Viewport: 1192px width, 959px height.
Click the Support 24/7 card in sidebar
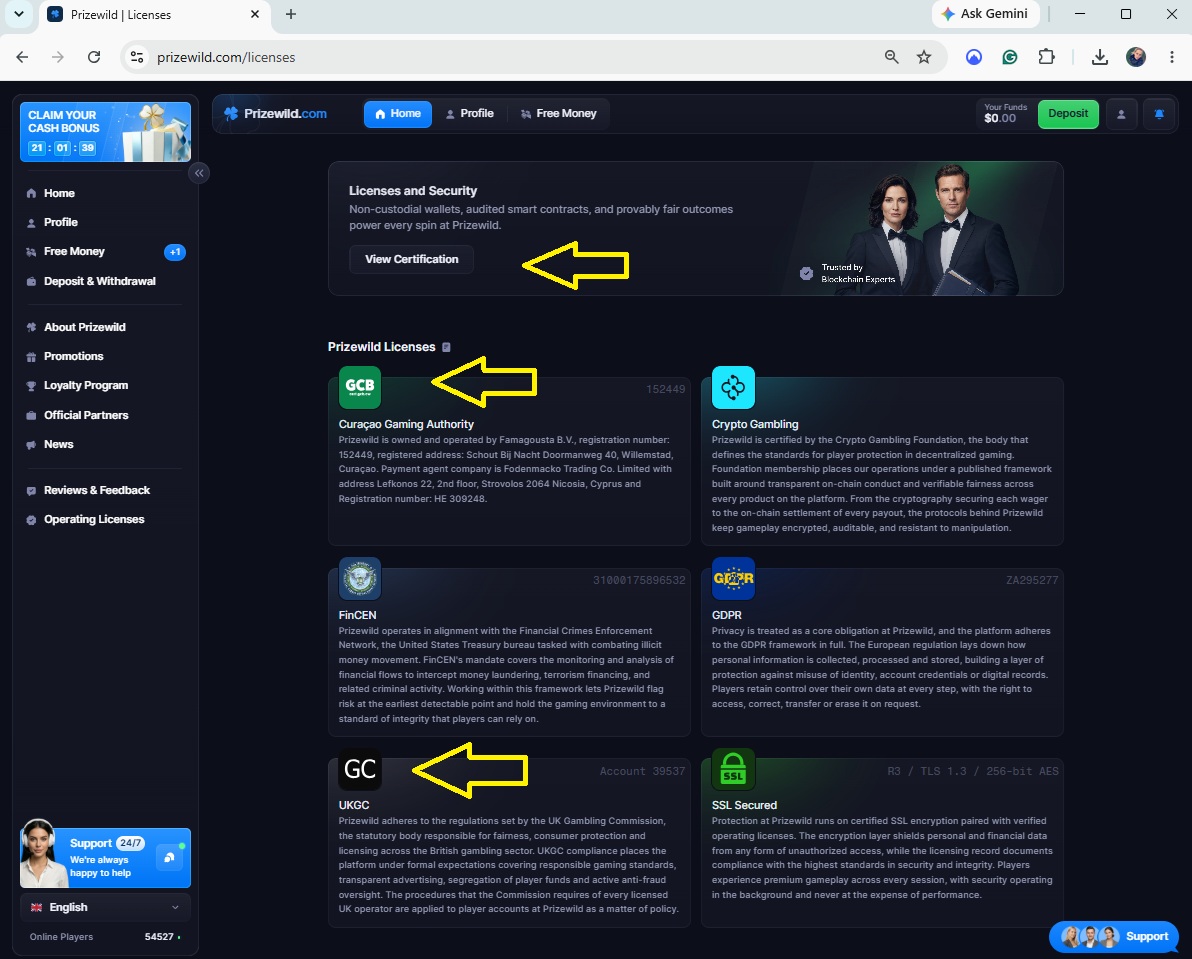coord(105,857)
